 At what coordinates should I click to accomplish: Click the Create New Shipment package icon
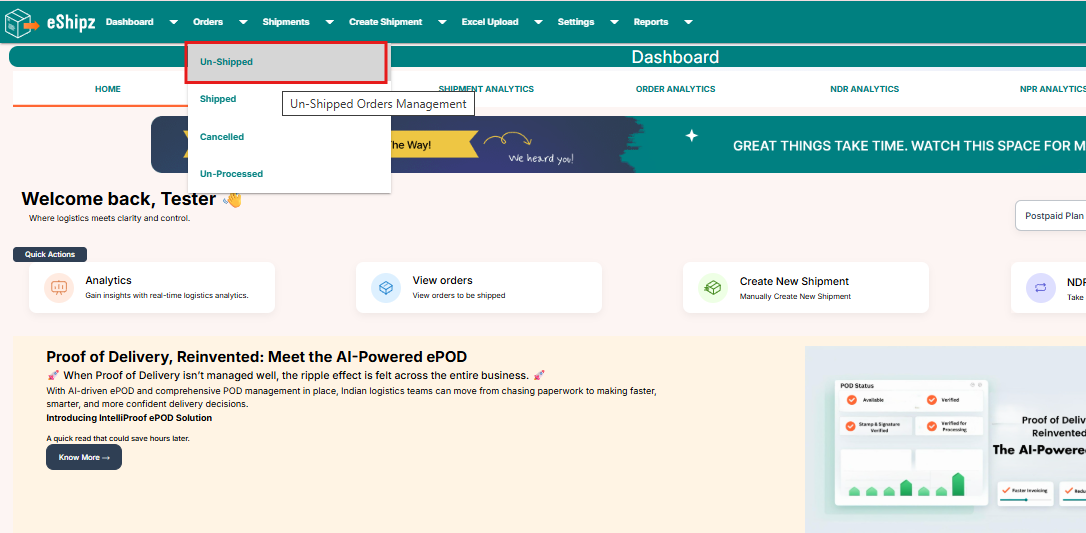[x=713, y=287]
